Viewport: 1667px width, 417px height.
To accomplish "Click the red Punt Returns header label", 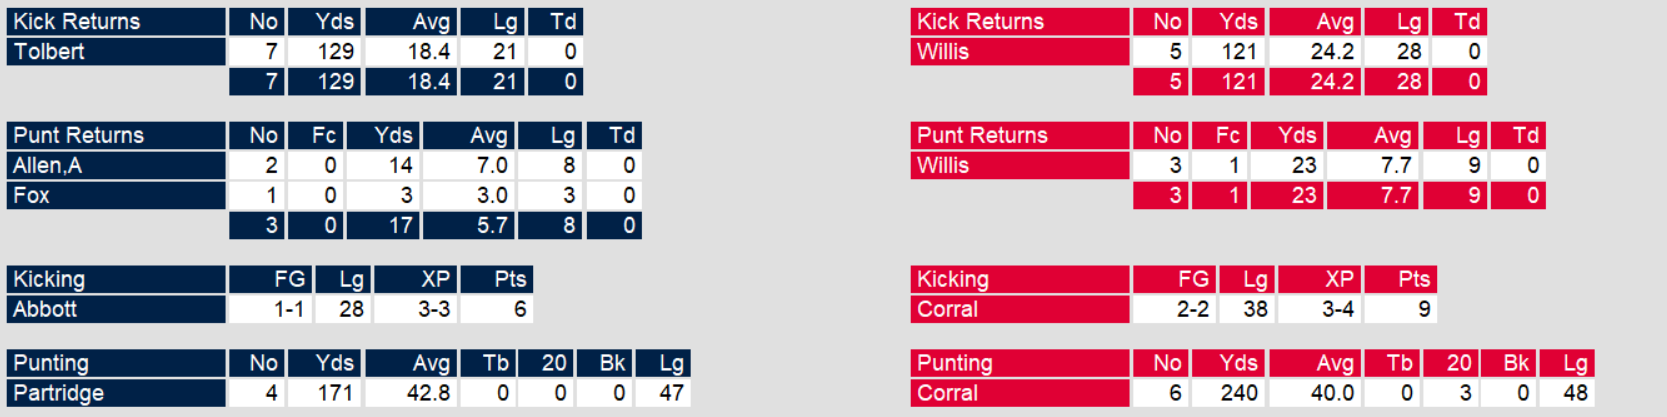I will click(x=982, y=136).
